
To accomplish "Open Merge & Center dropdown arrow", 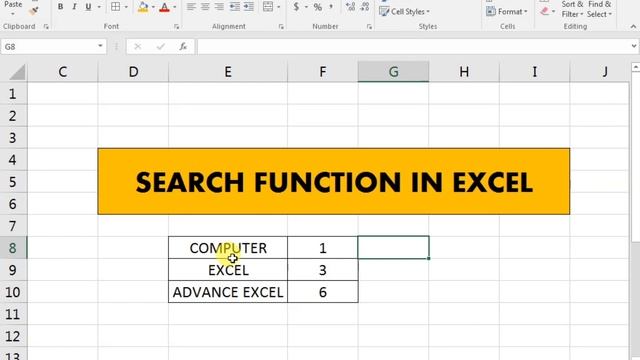I will pos(279,7).
